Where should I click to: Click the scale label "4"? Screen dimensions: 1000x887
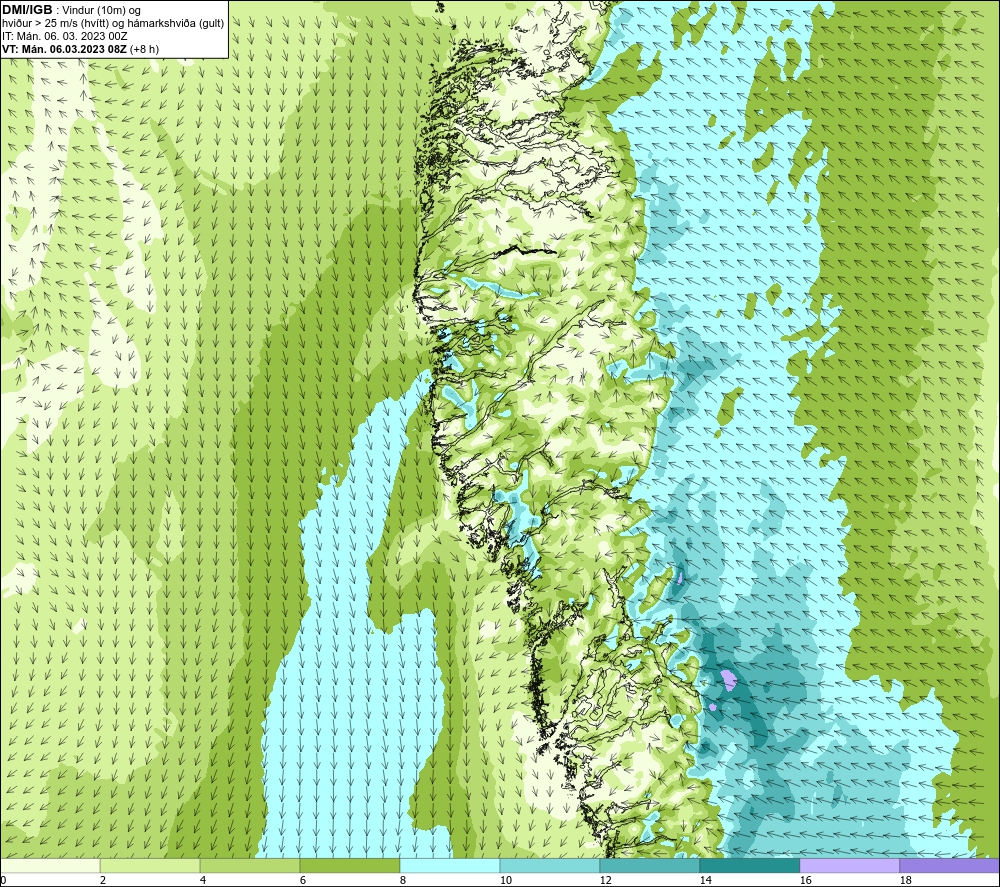tap(203, 880)
